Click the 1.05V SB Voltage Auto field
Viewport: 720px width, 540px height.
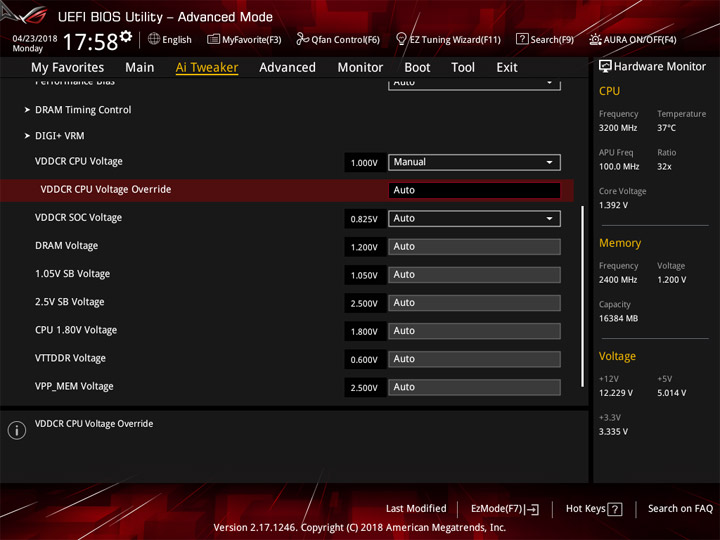pos(474,275)
